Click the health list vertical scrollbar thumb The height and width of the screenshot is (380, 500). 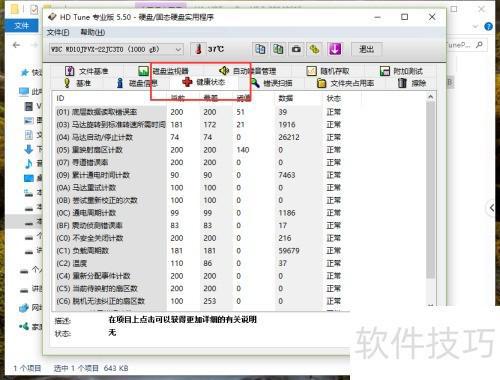coord(430,190)
